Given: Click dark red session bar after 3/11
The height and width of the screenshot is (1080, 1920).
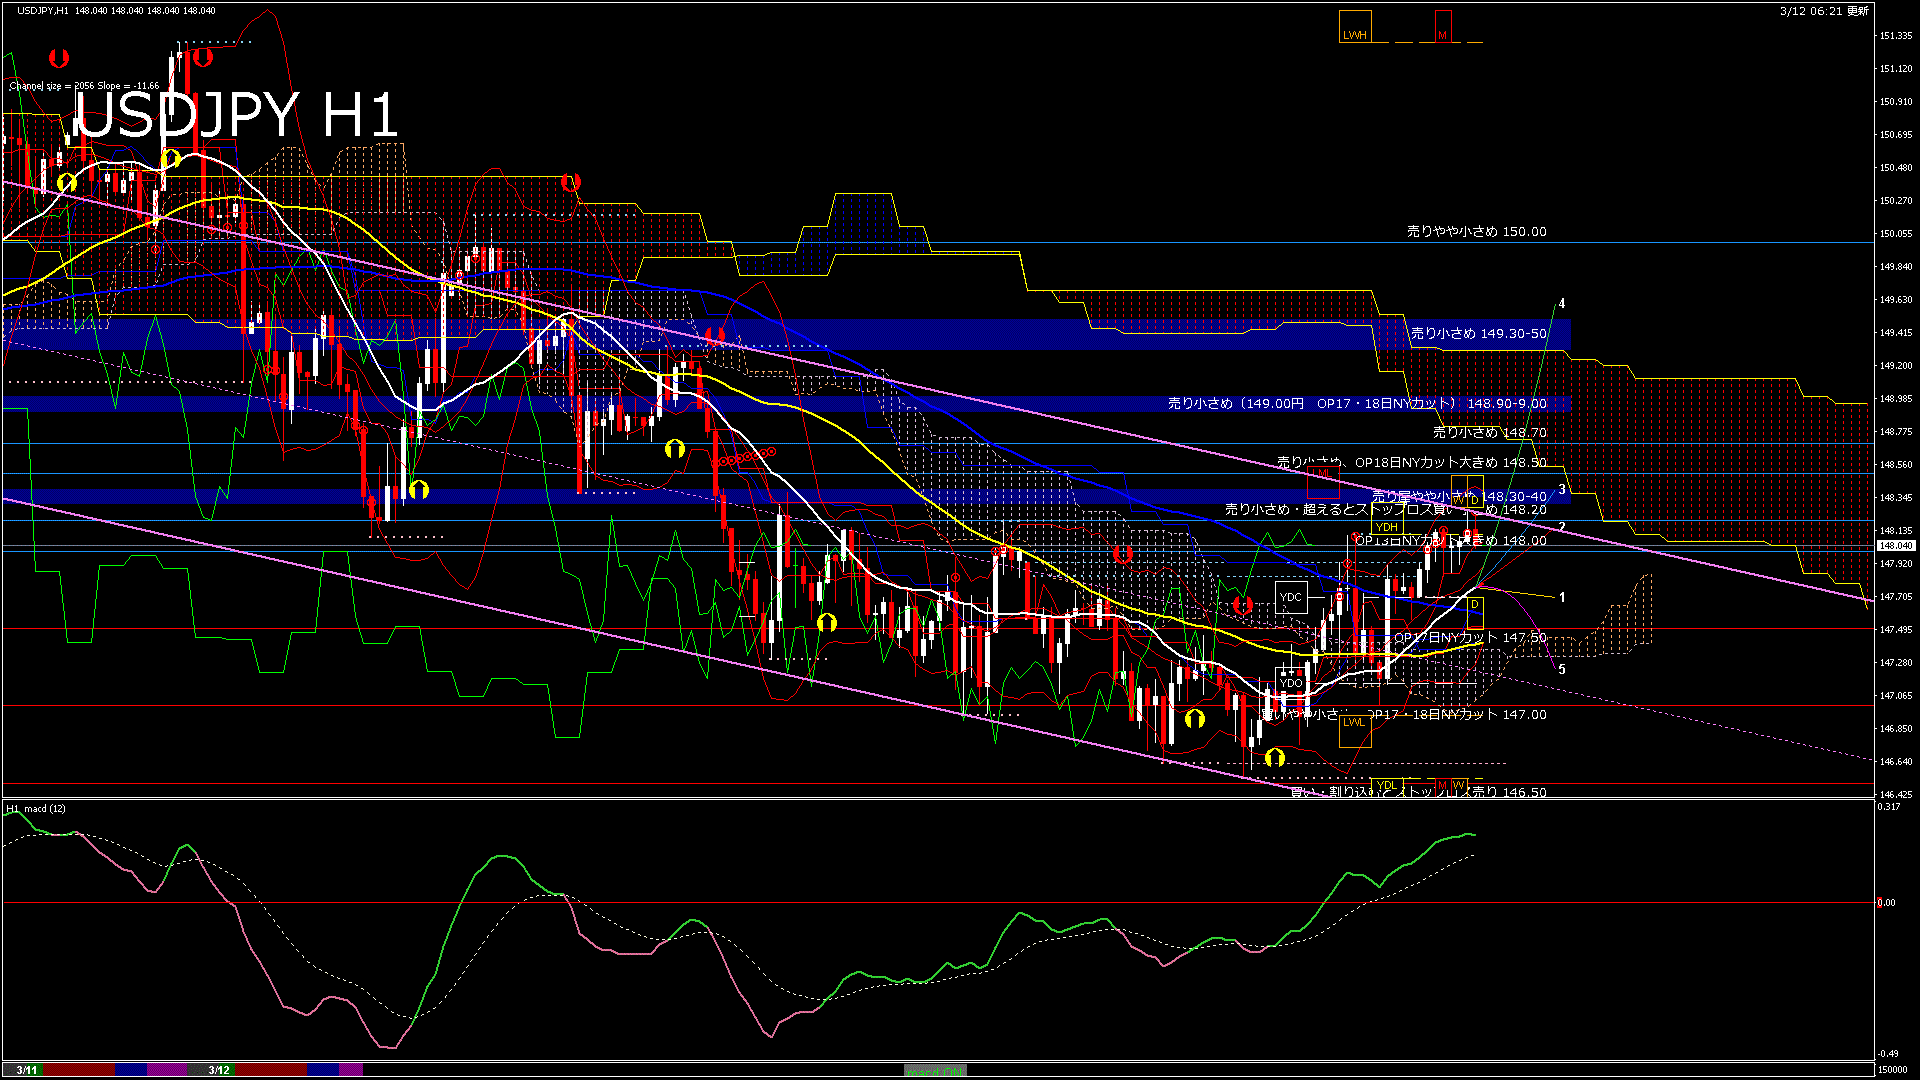Looking at the screenshot, I should click(x=80, y=1070).
